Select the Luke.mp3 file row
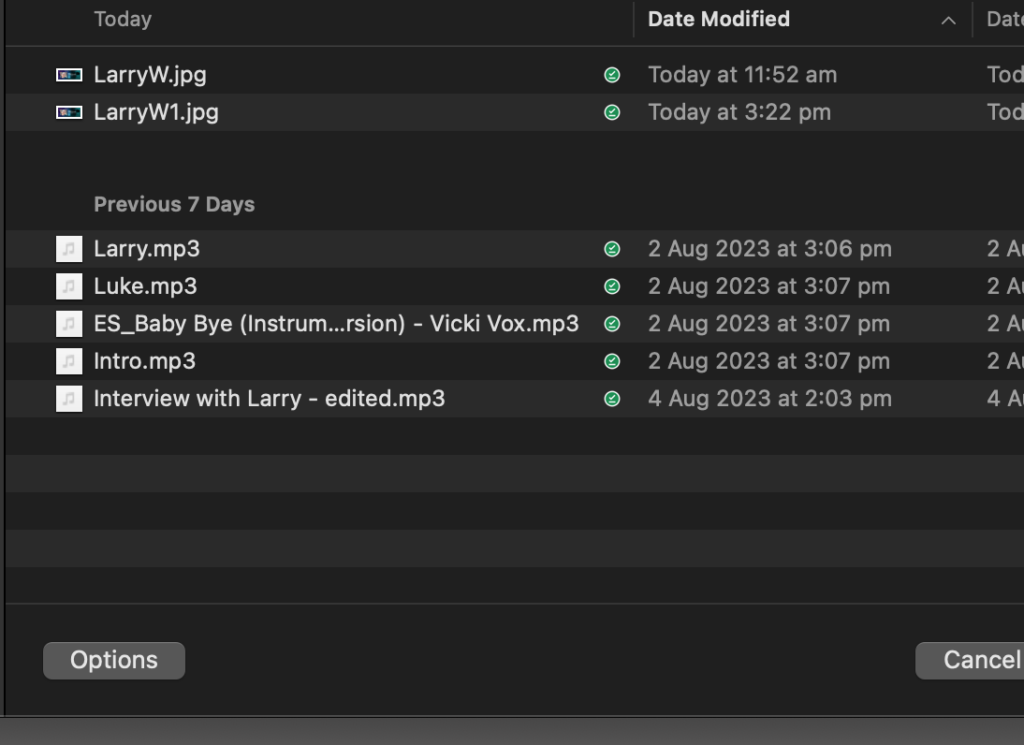1024x745 pixels. (146, 287)
